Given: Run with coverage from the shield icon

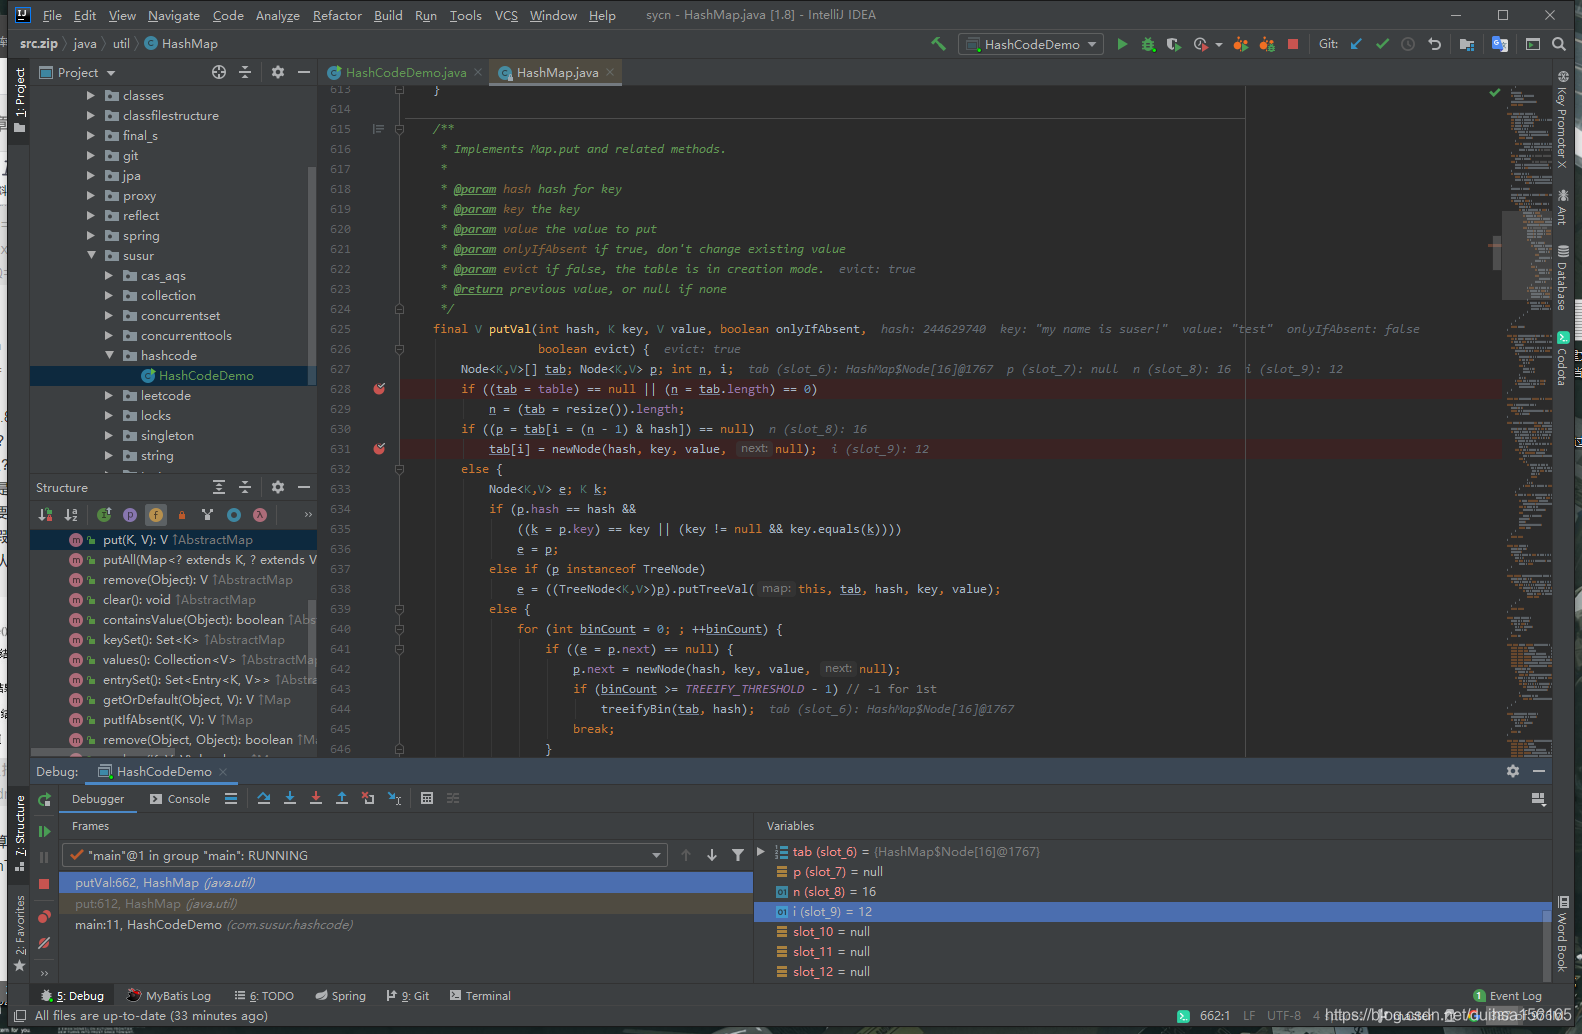Looking at the screenshot, I should pyautogui.click(x=1174, y=44).
